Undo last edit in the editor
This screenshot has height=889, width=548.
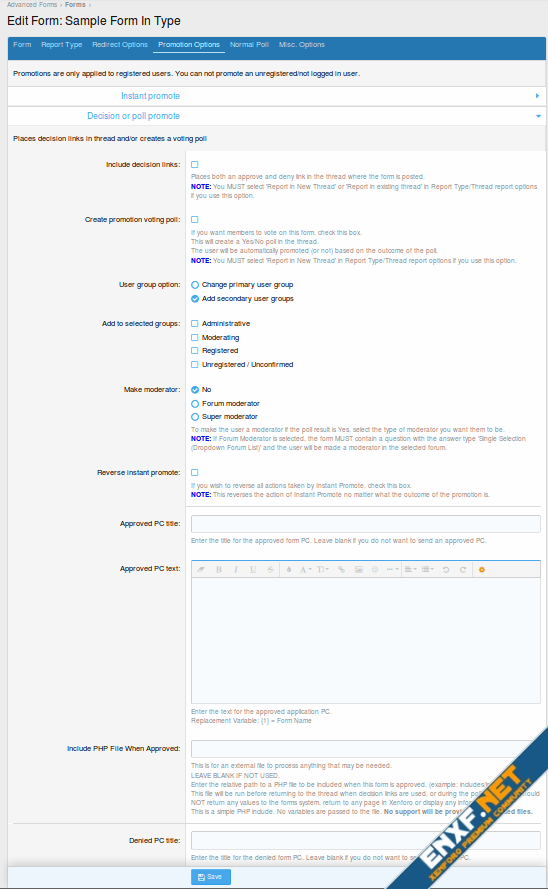coord(446,569)
